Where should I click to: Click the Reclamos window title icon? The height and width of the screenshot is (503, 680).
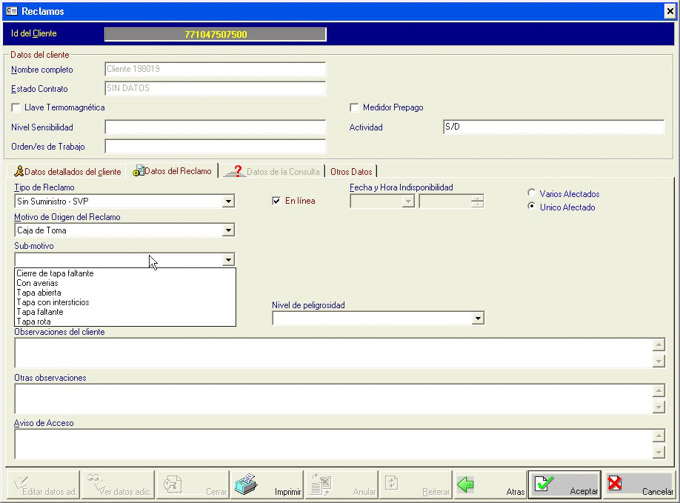point(11,11)
